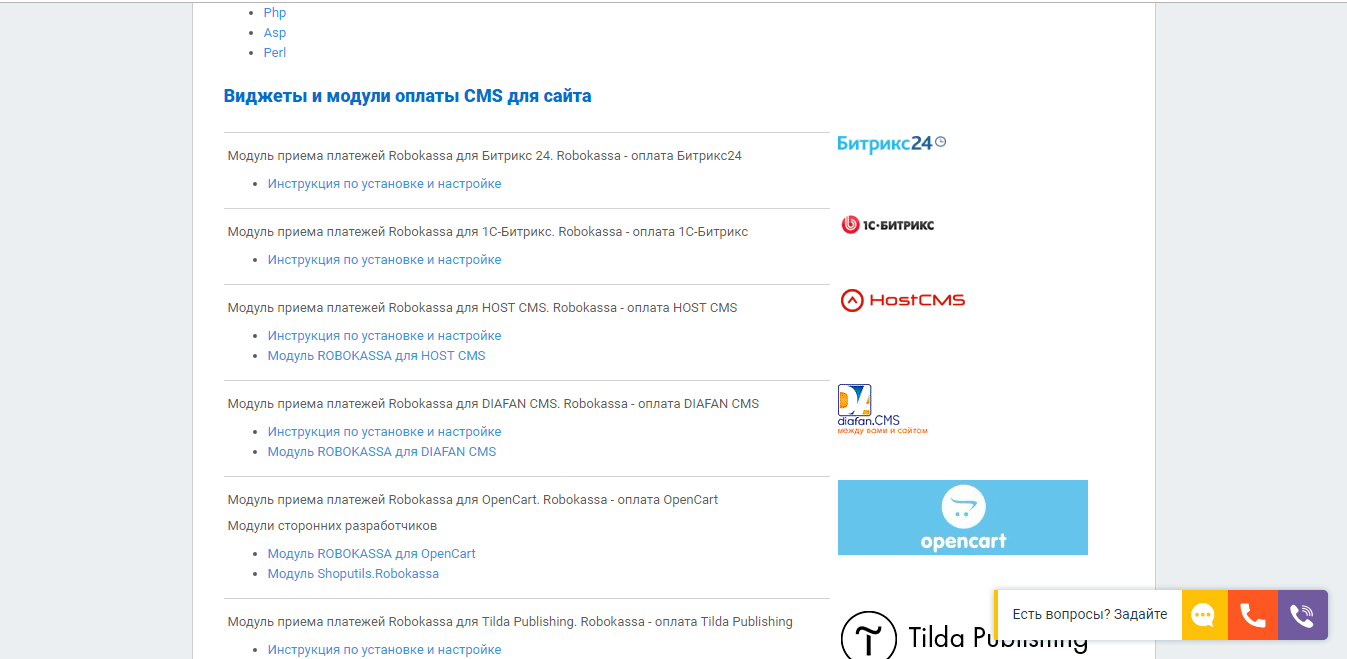
Task: Click the diafan.CMS logo
Action: coord(882,410)
